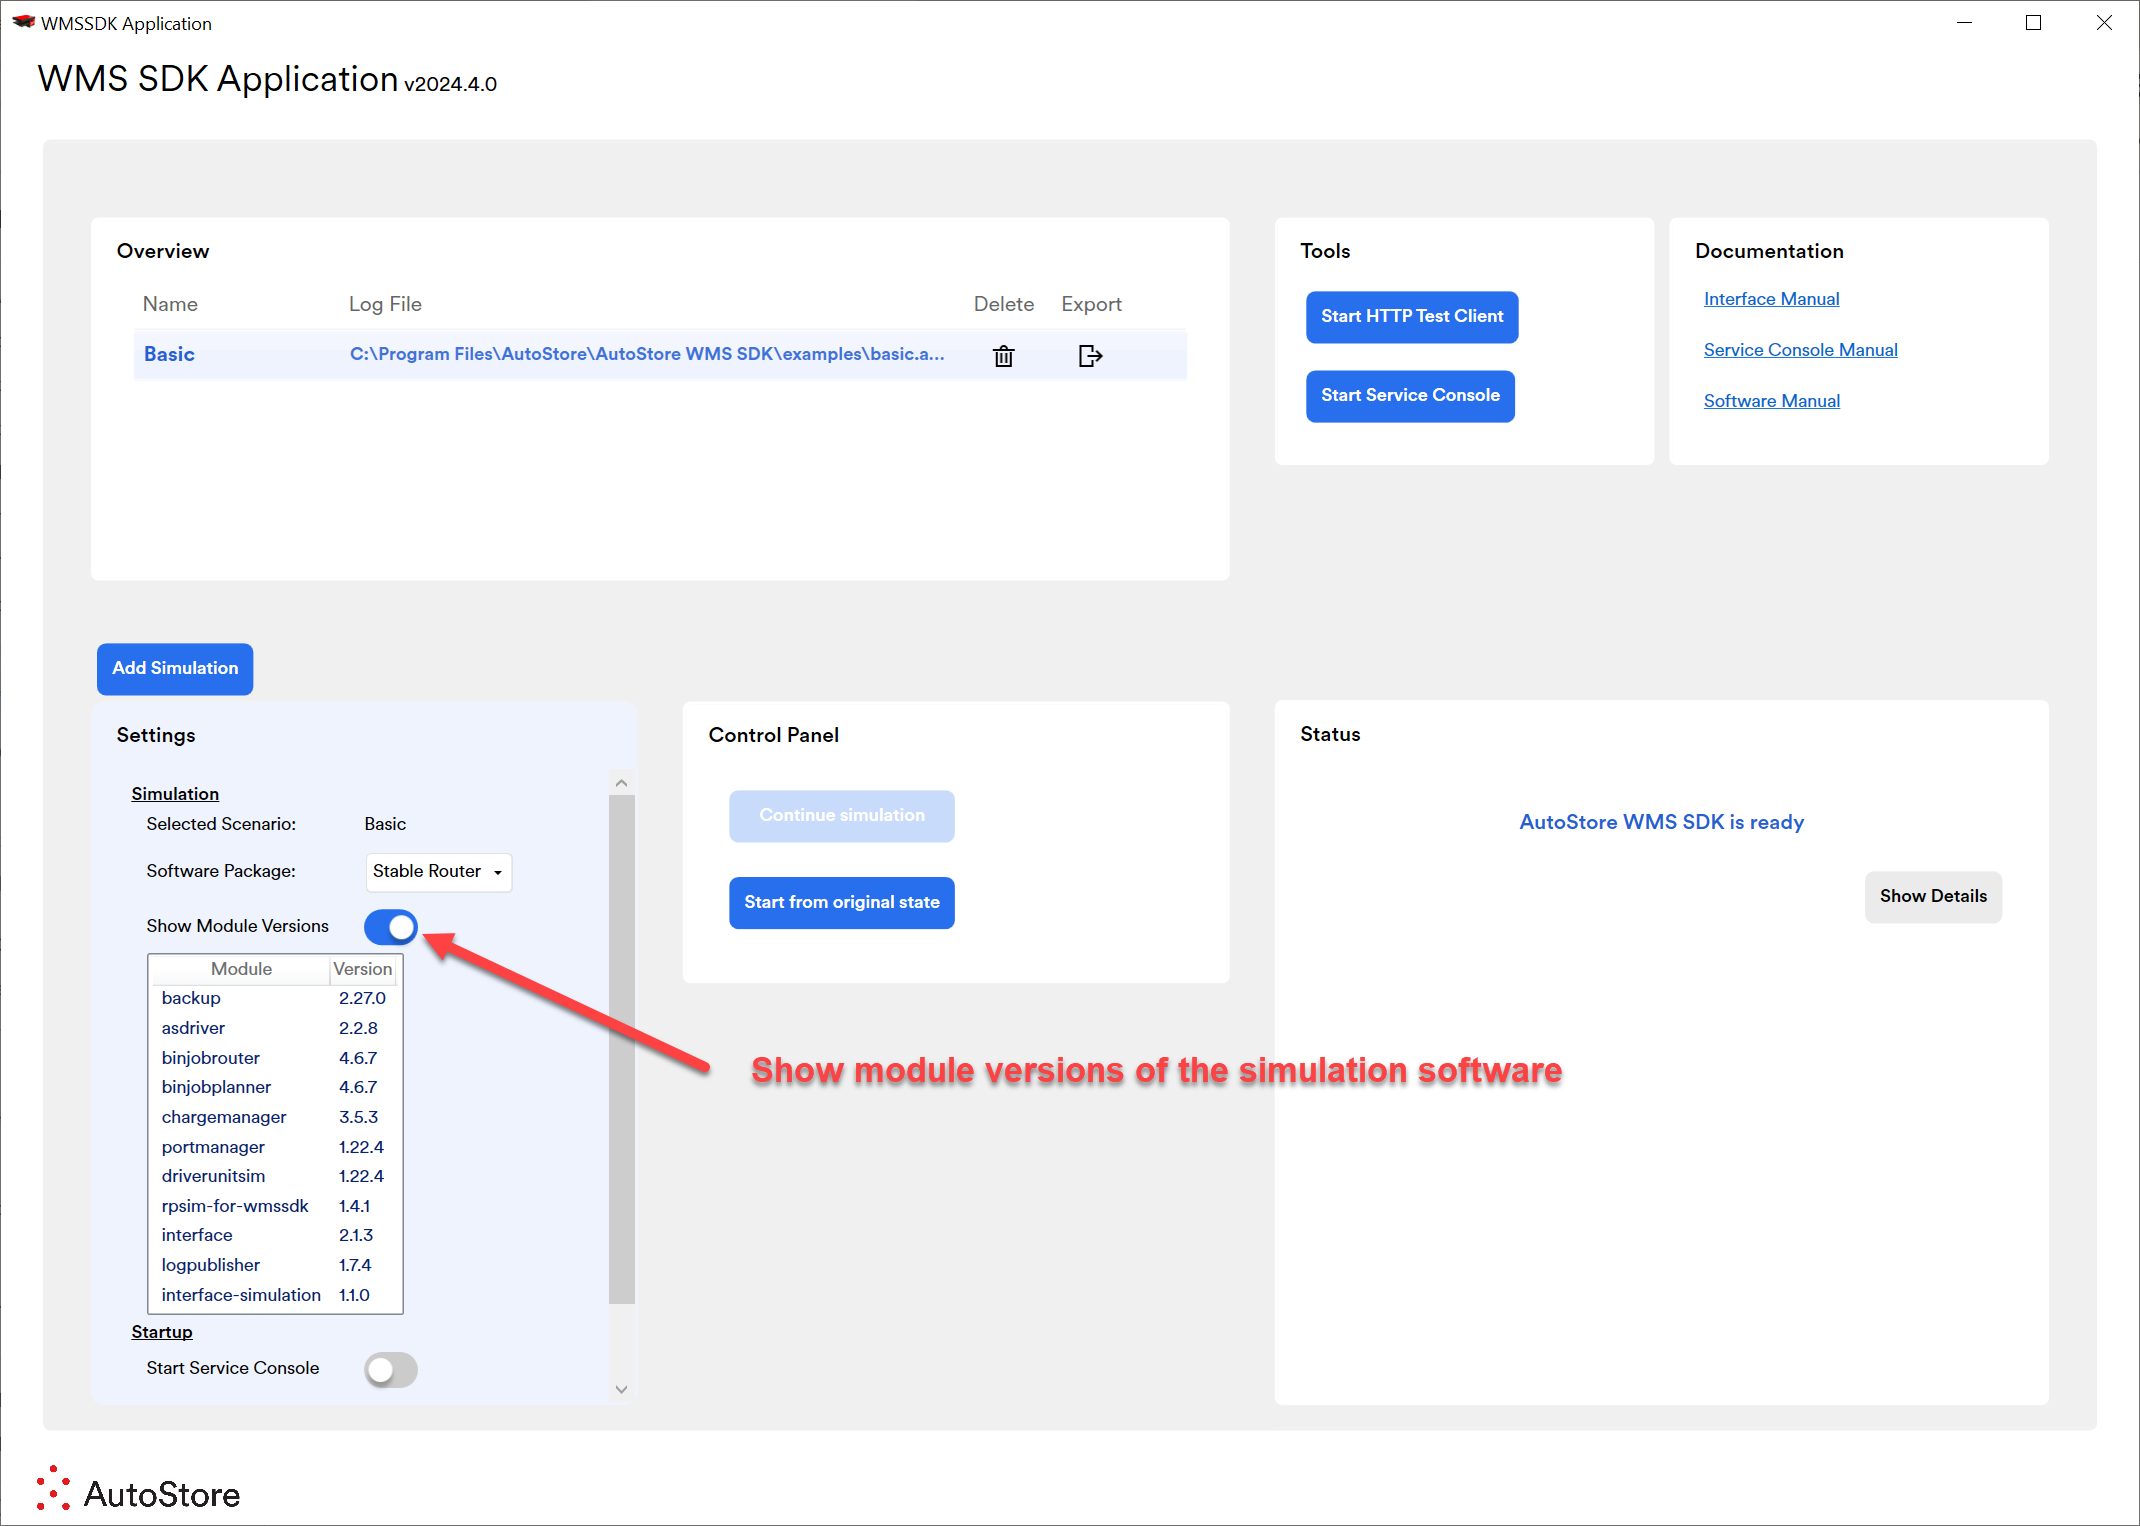Image resolution: width=2140 pixels, height=1526 pixels.
Task: Select the binjobplanner module row
Action: click(275, 1087)
